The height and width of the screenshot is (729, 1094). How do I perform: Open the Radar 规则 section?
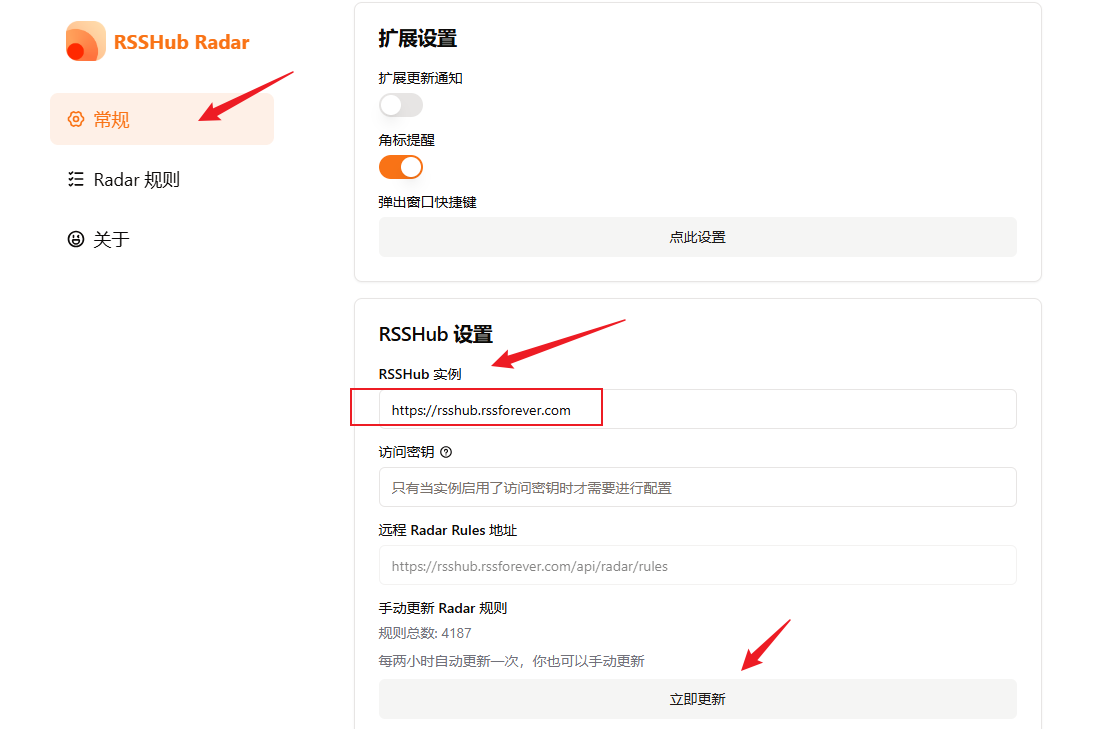(x=162, y=179)
